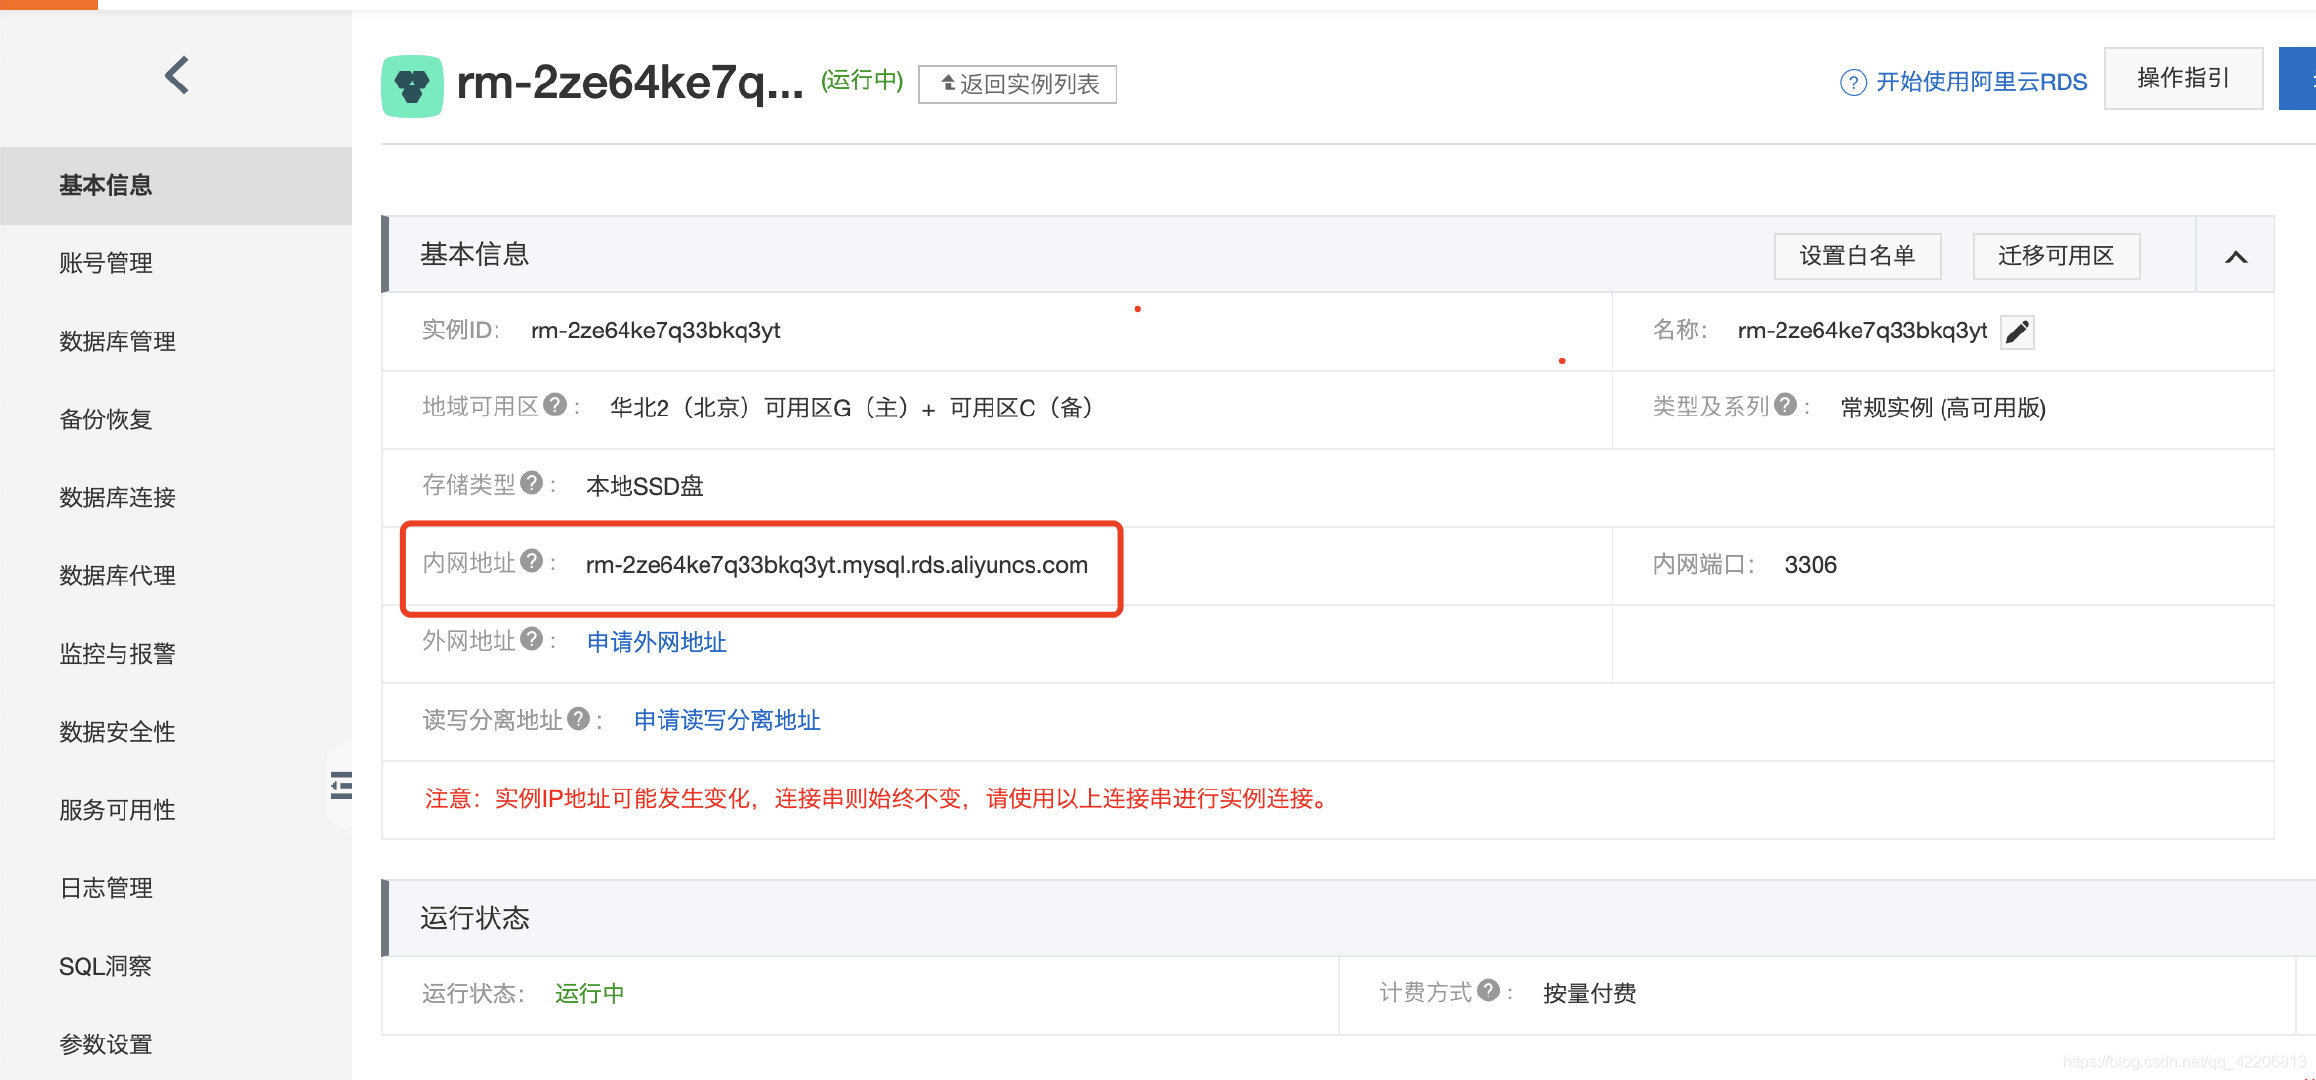The height and width of the screenshot is (1080, 2316).
Task: Open 日志管理 in the sidebar
Action: click(176, 888)
